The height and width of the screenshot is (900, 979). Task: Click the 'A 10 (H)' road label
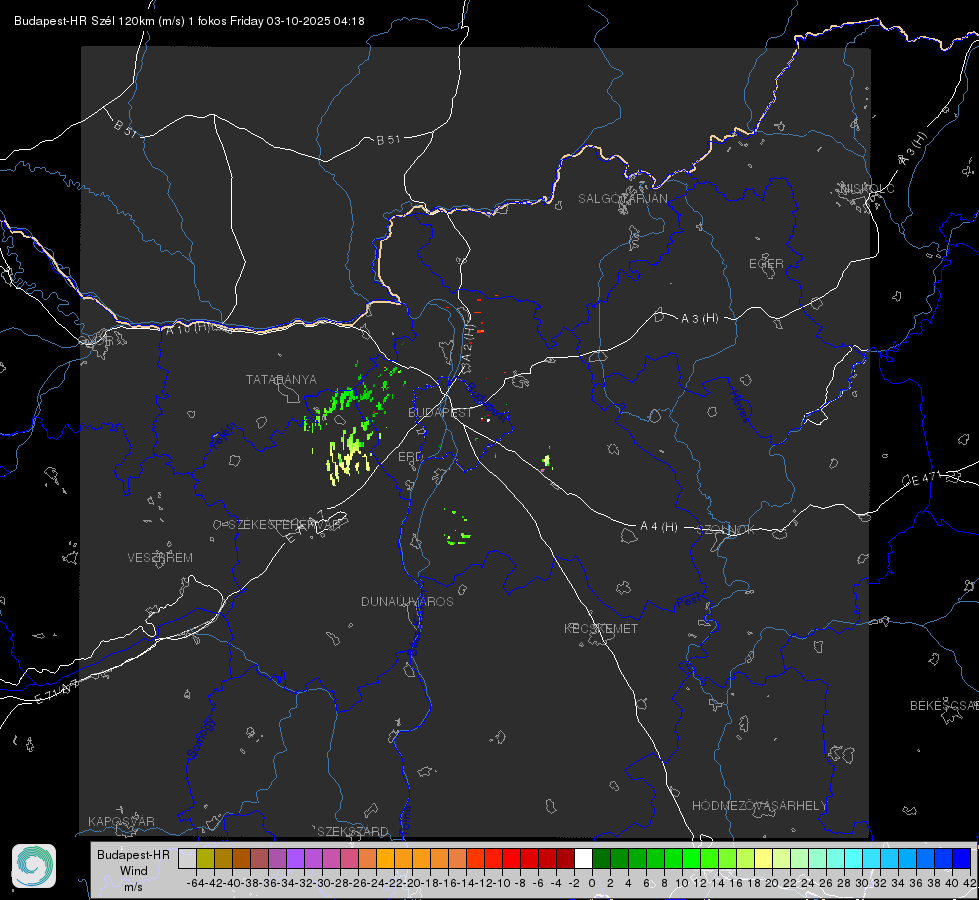point(192,327)
